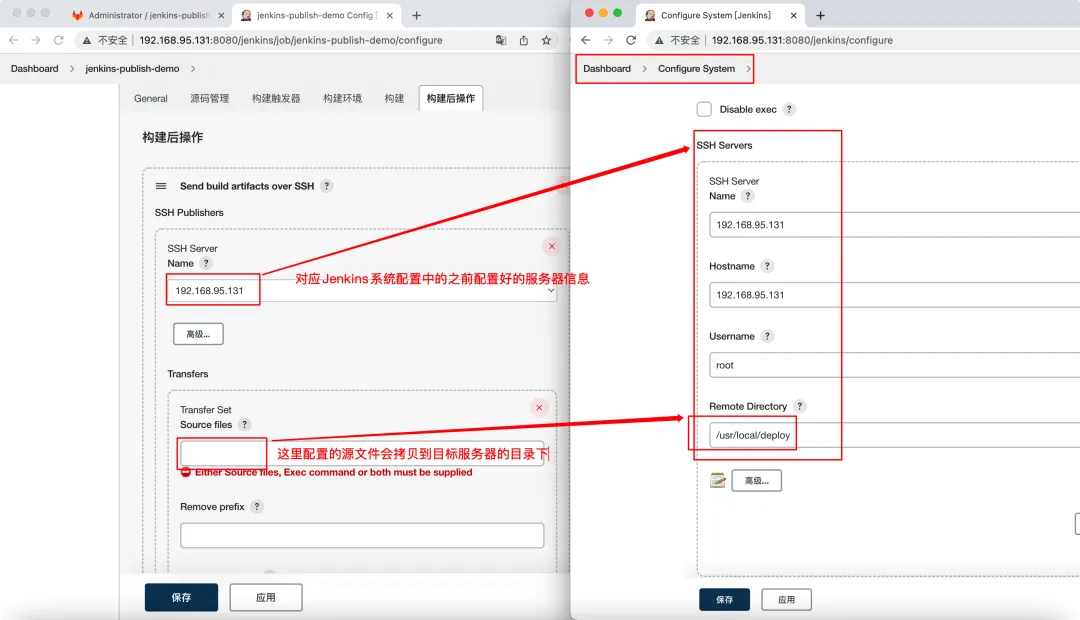Click the Username field containing root

coord(894,365)
